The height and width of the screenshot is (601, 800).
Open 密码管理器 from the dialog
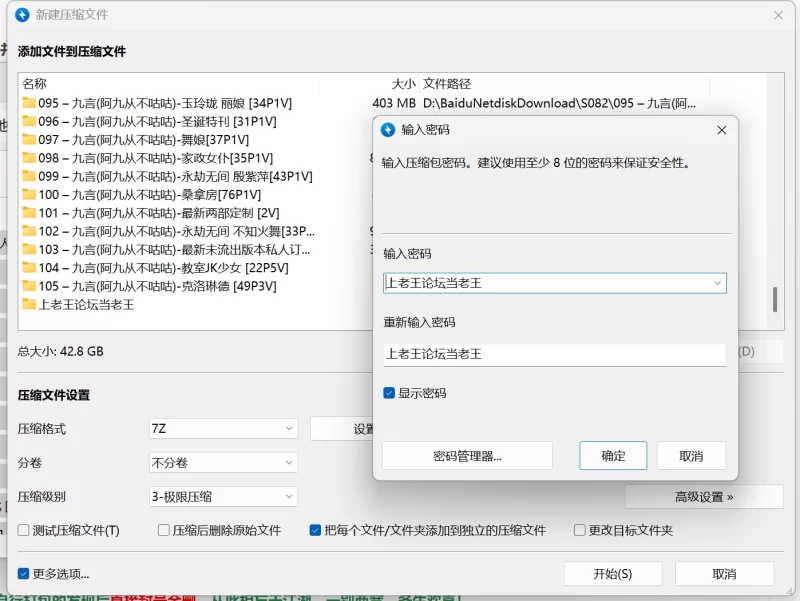click(x=467, y=456)
